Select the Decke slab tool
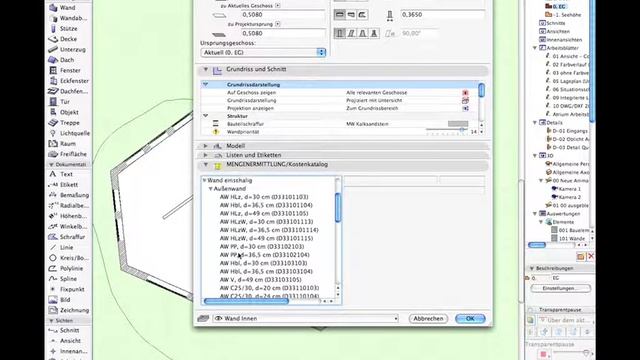The image size is (640, 360). click(x=68, y=39)
